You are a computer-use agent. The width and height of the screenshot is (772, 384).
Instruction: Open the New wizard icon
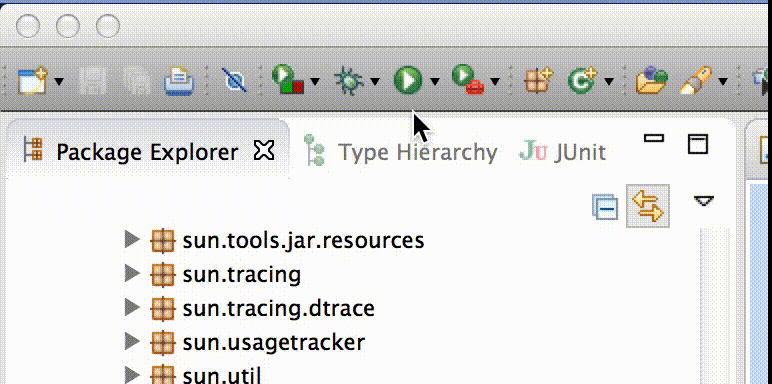pos(32,80)
